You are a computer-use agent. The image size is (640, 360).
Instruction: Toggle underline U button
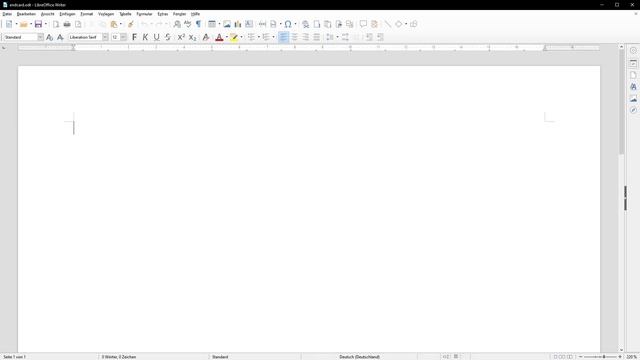point(156,37)
